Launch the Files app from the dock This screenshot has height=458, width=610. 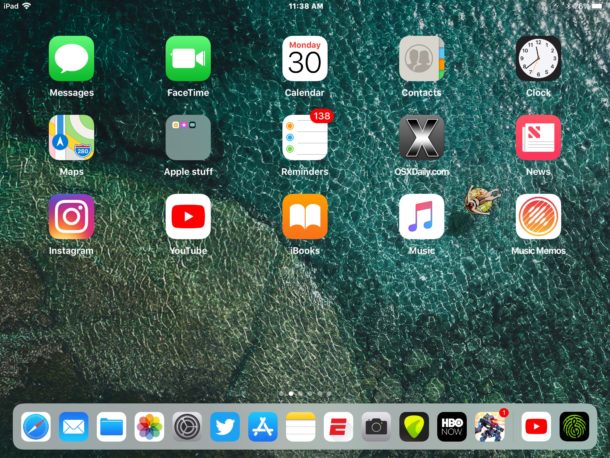111,427
